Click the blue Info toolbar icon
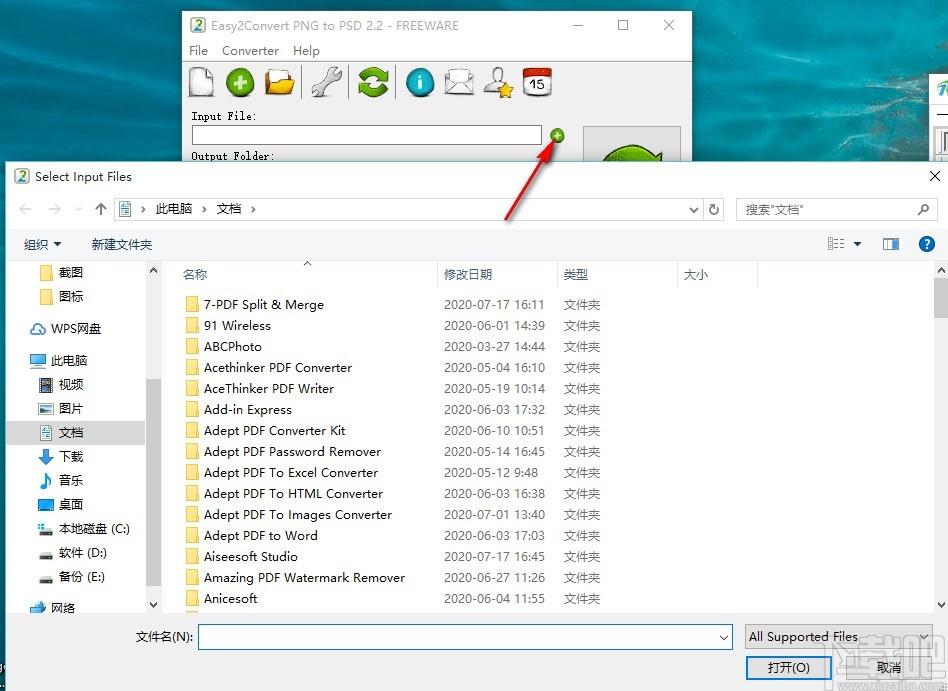 [420, 82]
